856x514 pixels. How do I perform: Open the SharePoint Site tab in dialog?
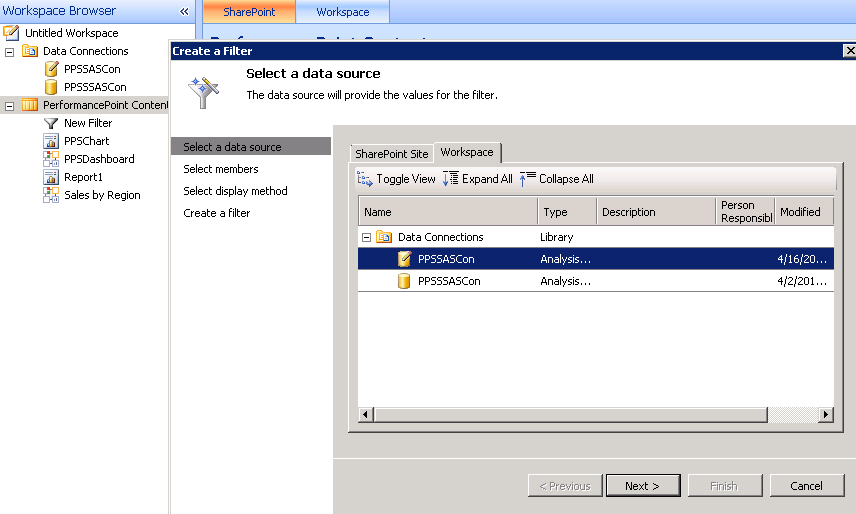coord(391,154)
